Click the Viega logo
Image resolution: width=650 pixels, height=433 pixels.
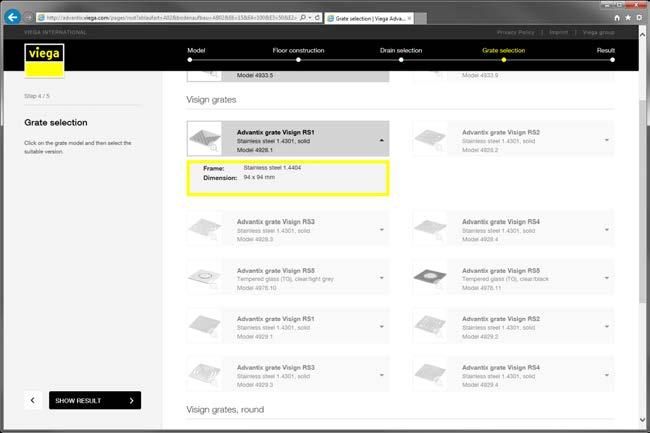point(44,60)
